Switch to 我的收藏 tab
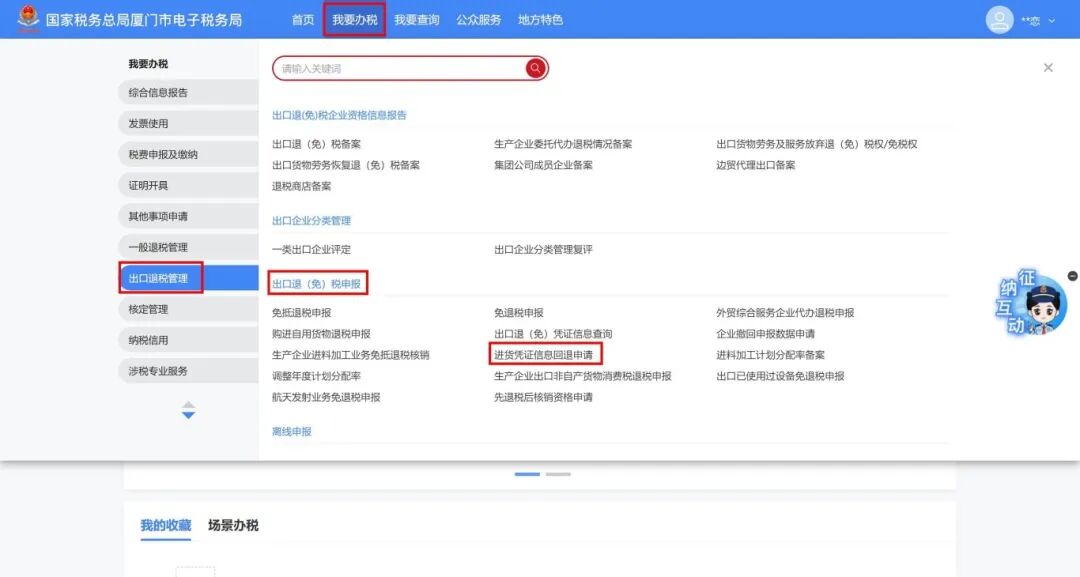This screenshot has height=577, width=1080. coord(165,525)
